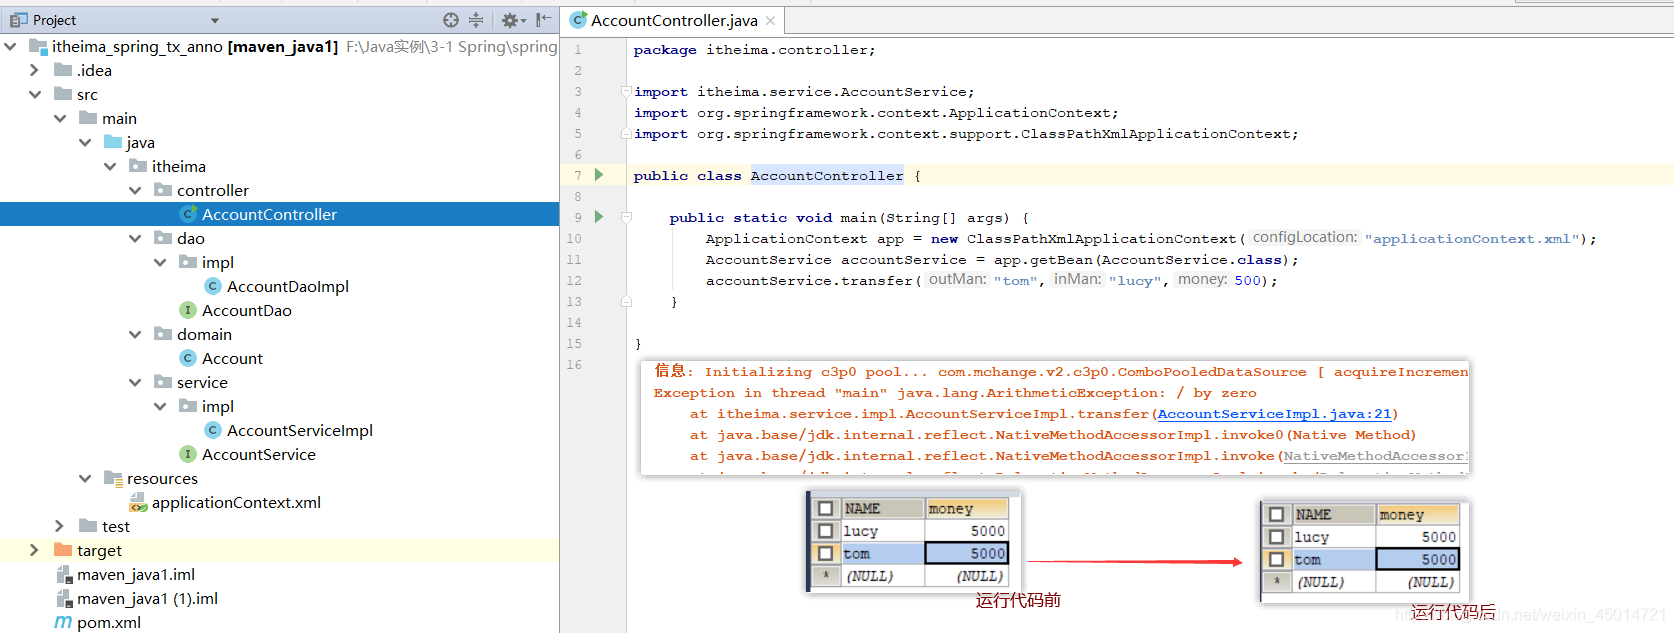Open applicationContext.xml in resources
The width and height of the screenshot is (1674, 633).
[236, 502]
